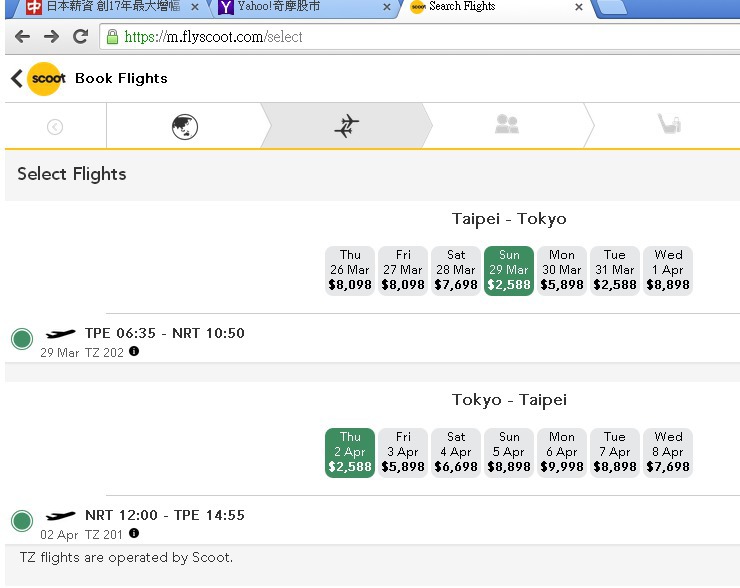740x588 pixels.
Task: Click the Scoot logo icon
Action: coord(46,78)
